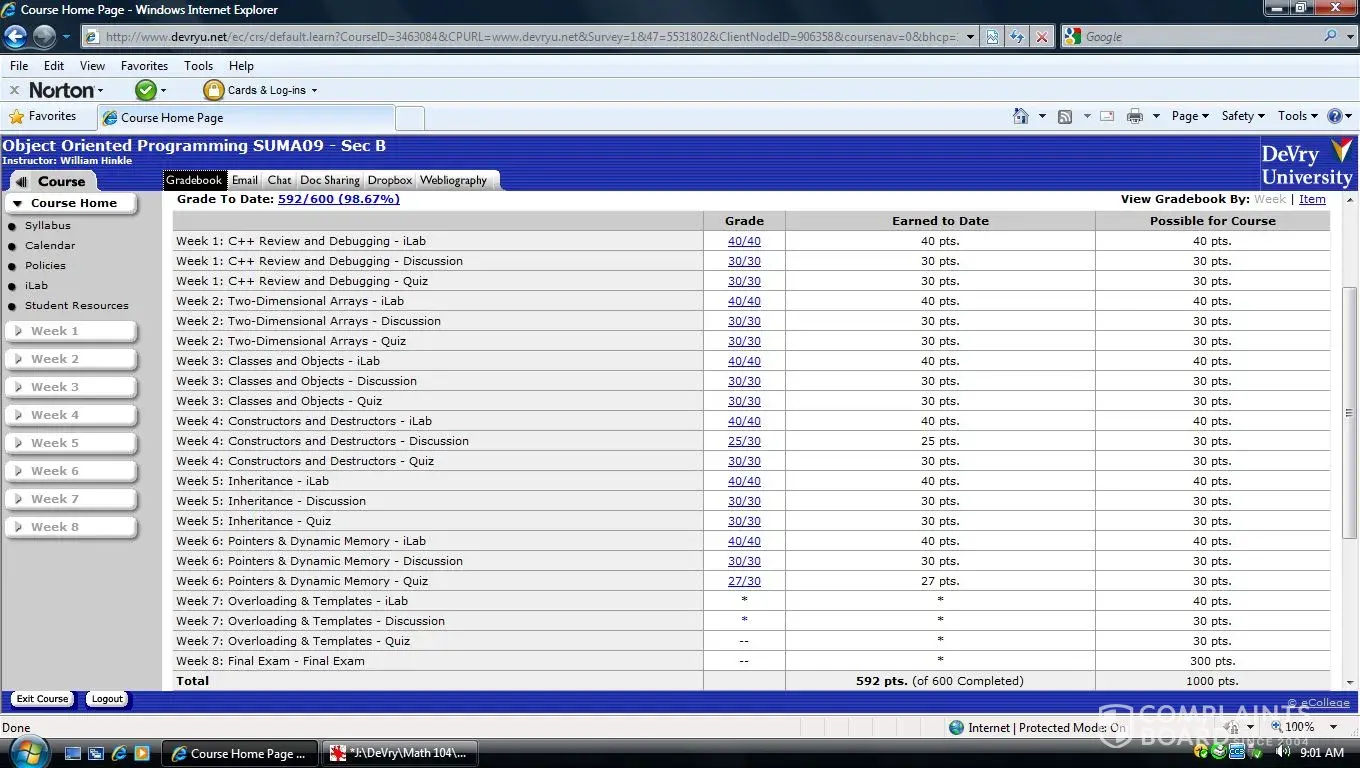Click the Print icon in command bar
The width and height of the screenshot is (1360, 768).
(1134, 116)
